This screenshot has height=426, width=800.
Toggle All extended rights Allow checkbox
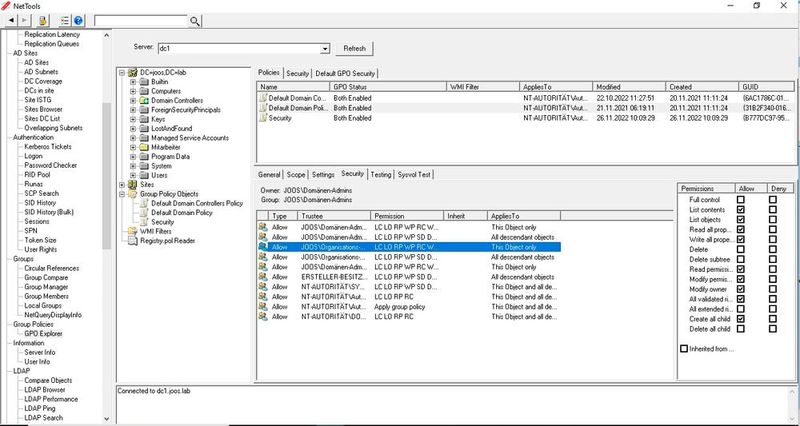coord(741,309)
